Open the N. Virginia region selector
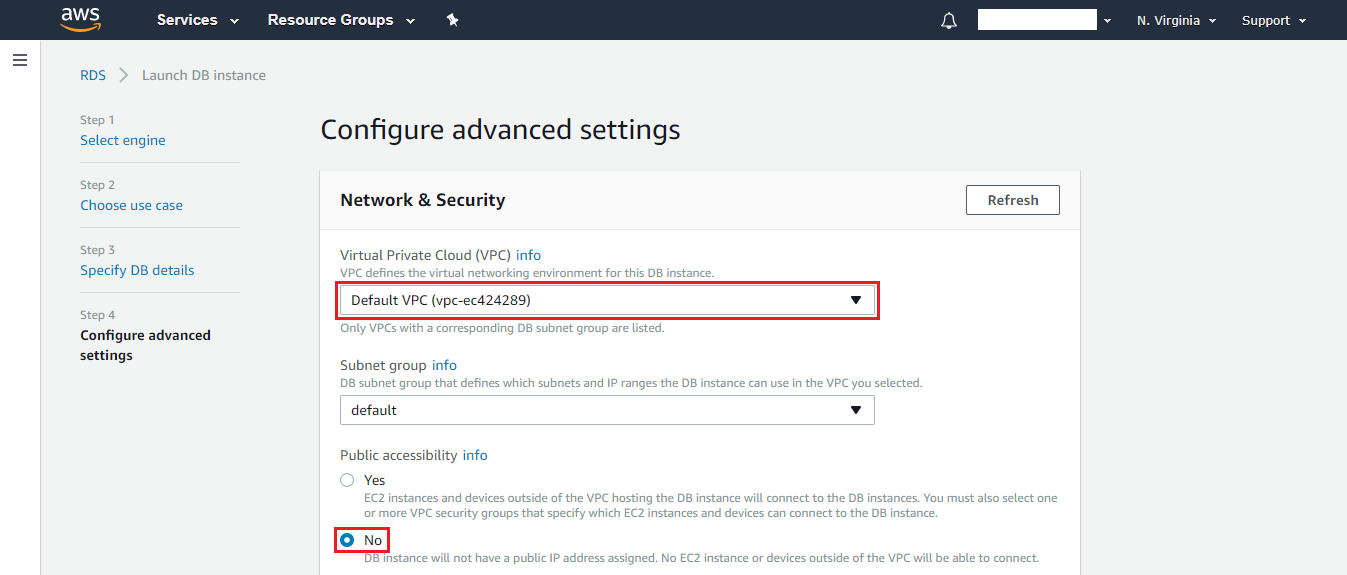 [1176, 20]
